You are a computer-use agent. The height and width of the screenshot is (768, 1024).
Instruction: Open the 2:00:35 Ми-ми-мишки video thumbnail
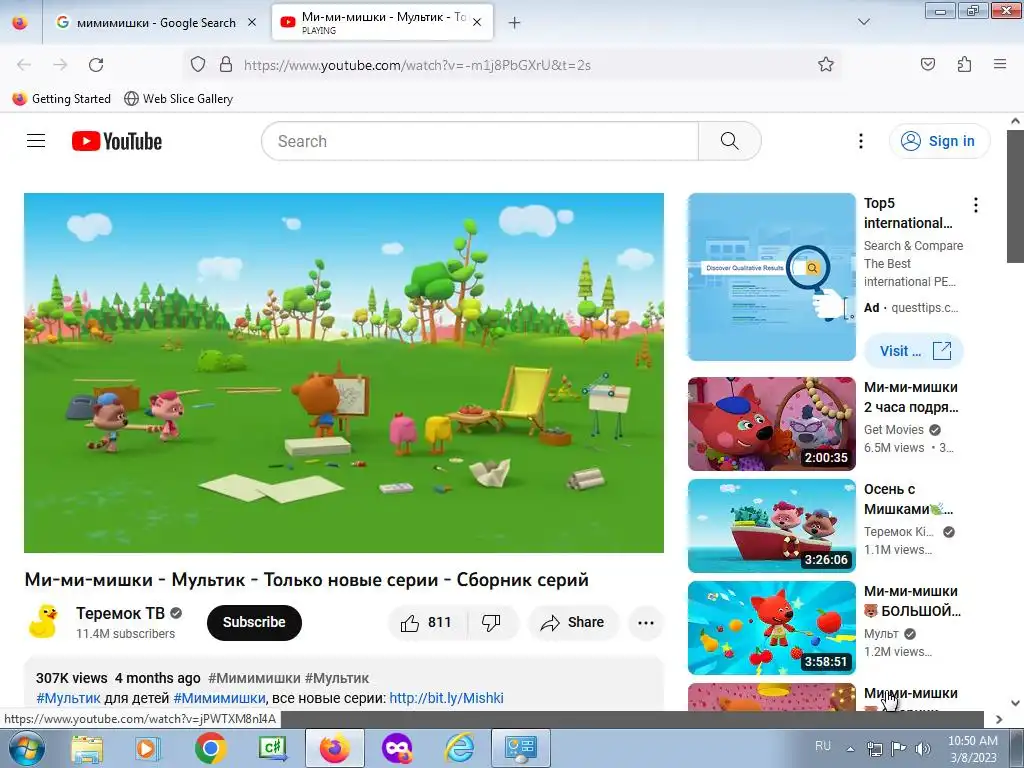(x=771, y=424)
